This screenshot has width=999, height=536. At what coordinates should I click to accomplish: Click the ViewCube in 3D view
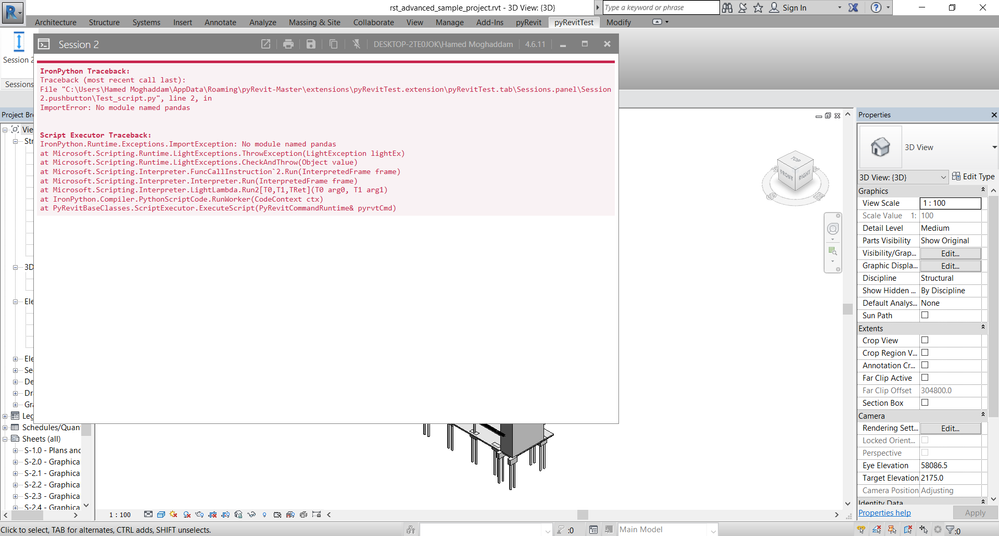[795, 171]
